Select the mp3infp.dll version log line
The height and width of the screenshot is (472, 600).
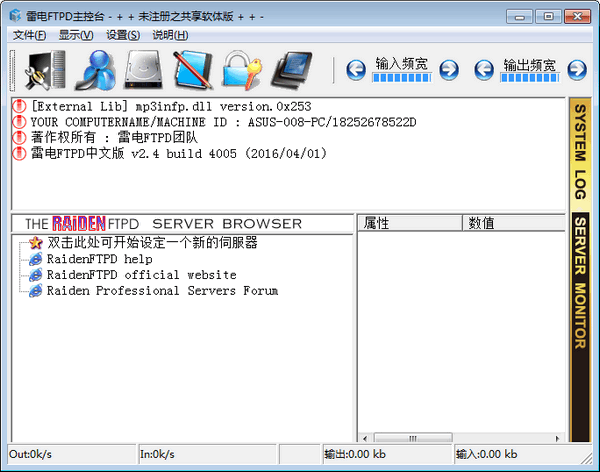click(171, 106)
